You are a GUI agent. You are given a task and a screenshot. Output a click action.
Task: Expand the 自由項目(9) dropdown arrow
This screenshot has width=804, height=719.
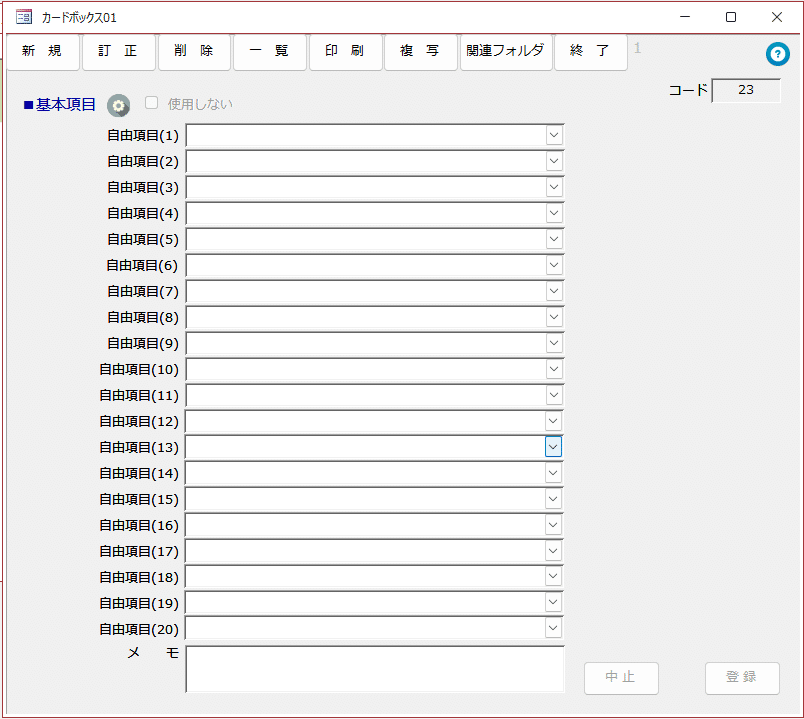click(554, 343)
